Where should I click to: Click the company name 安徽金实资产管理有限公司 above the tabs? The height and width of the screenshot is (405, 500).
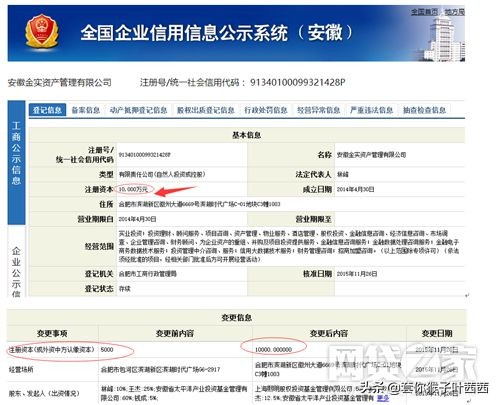60,82
